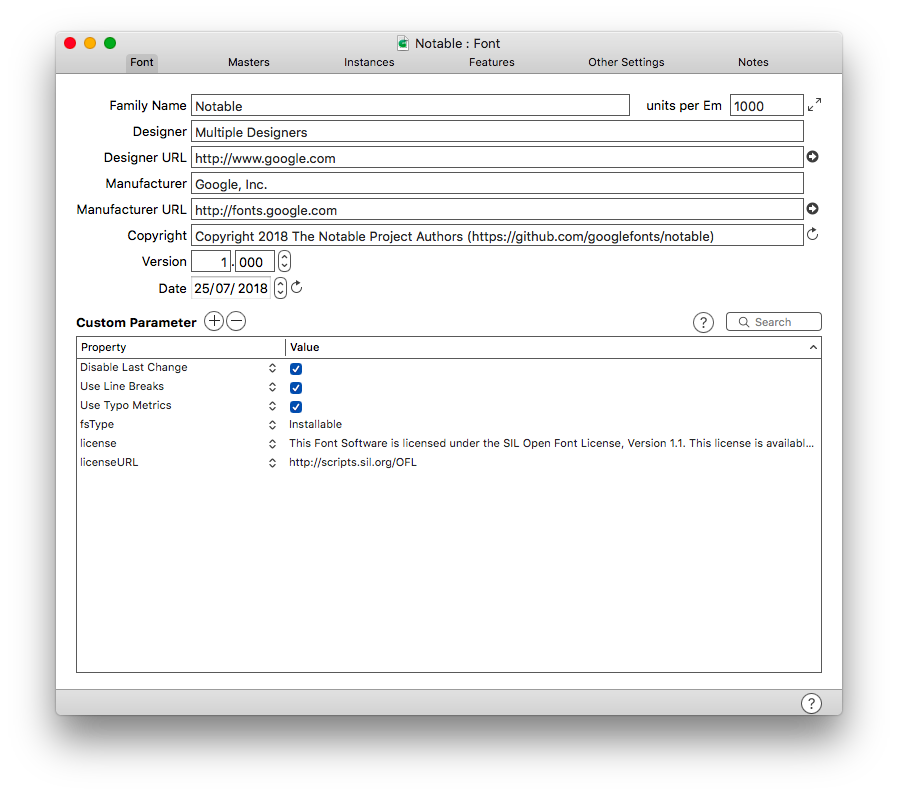This screenshot has width=898, height=795.
Task: Switch to the Instances tab
Action: coord(369,62)
